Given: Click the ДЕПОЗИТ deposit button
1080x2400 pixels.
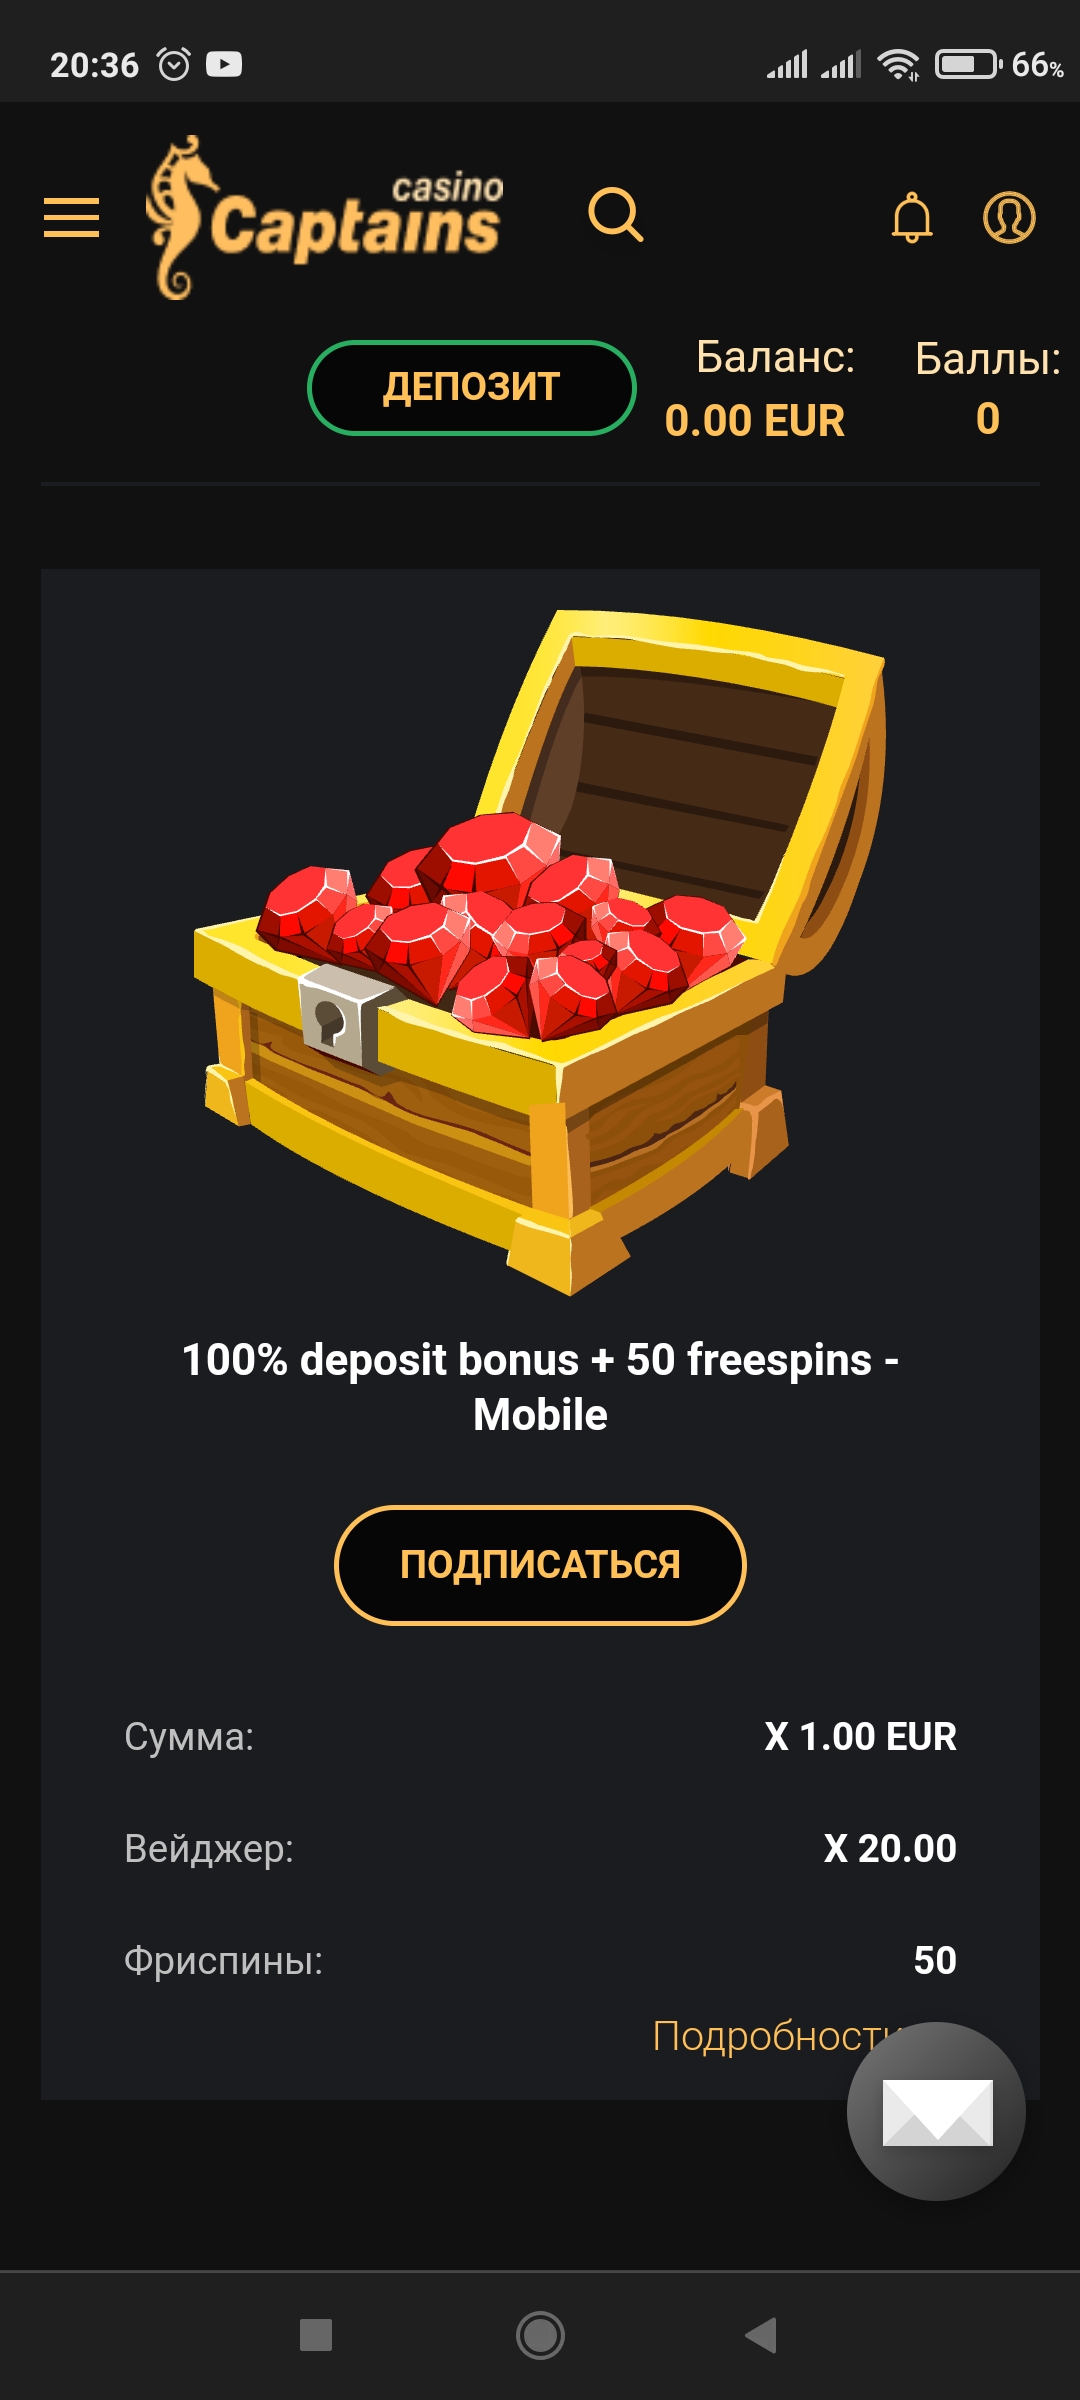Looking at the screenshot, I should point(471,387).
